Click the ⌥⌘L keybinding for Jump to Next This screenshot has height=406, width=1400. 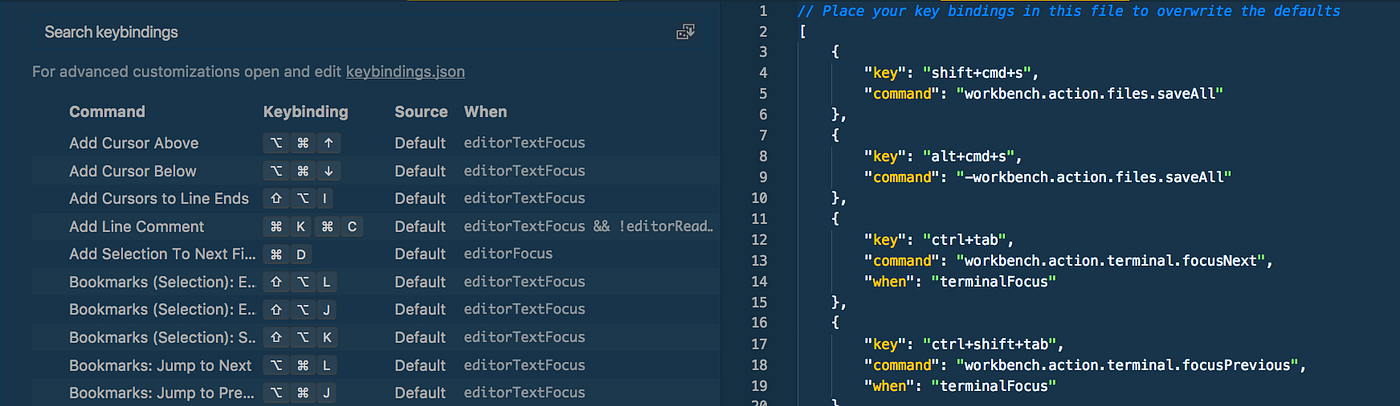(x=301, y=365)
